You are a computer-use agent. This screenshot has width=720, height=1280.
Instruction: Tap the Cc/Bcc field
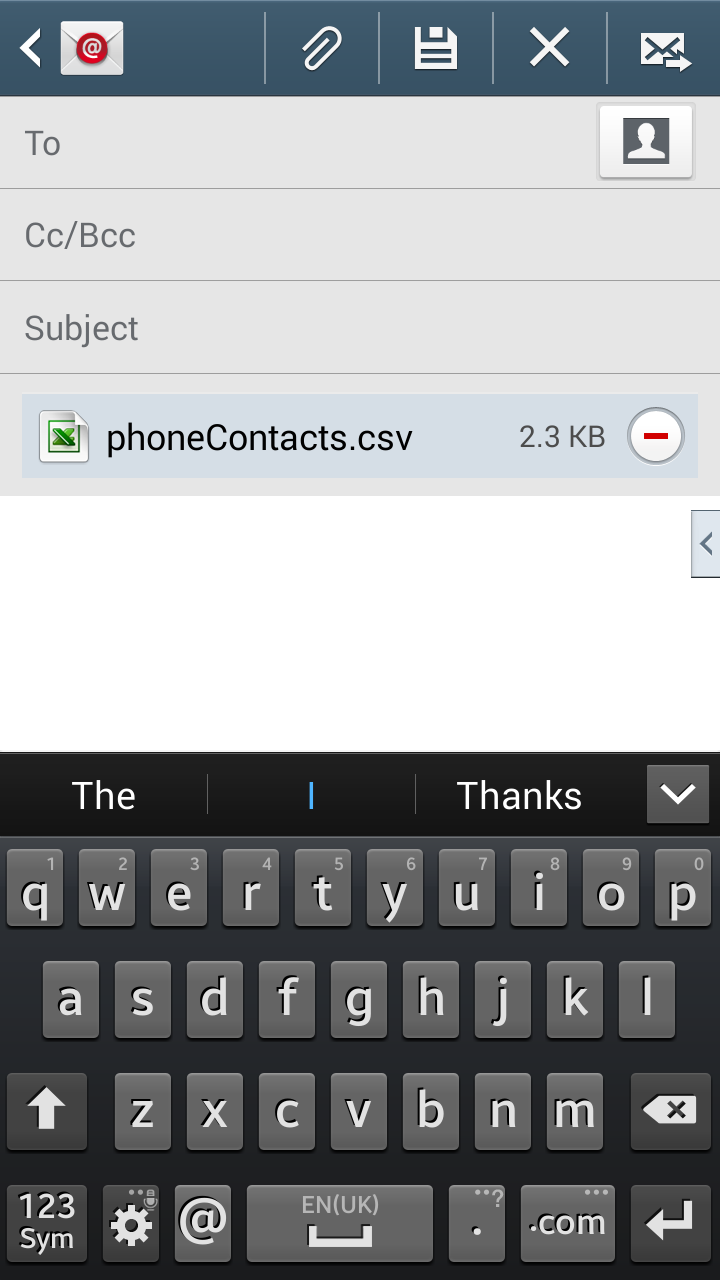click(x=360, y=235)
